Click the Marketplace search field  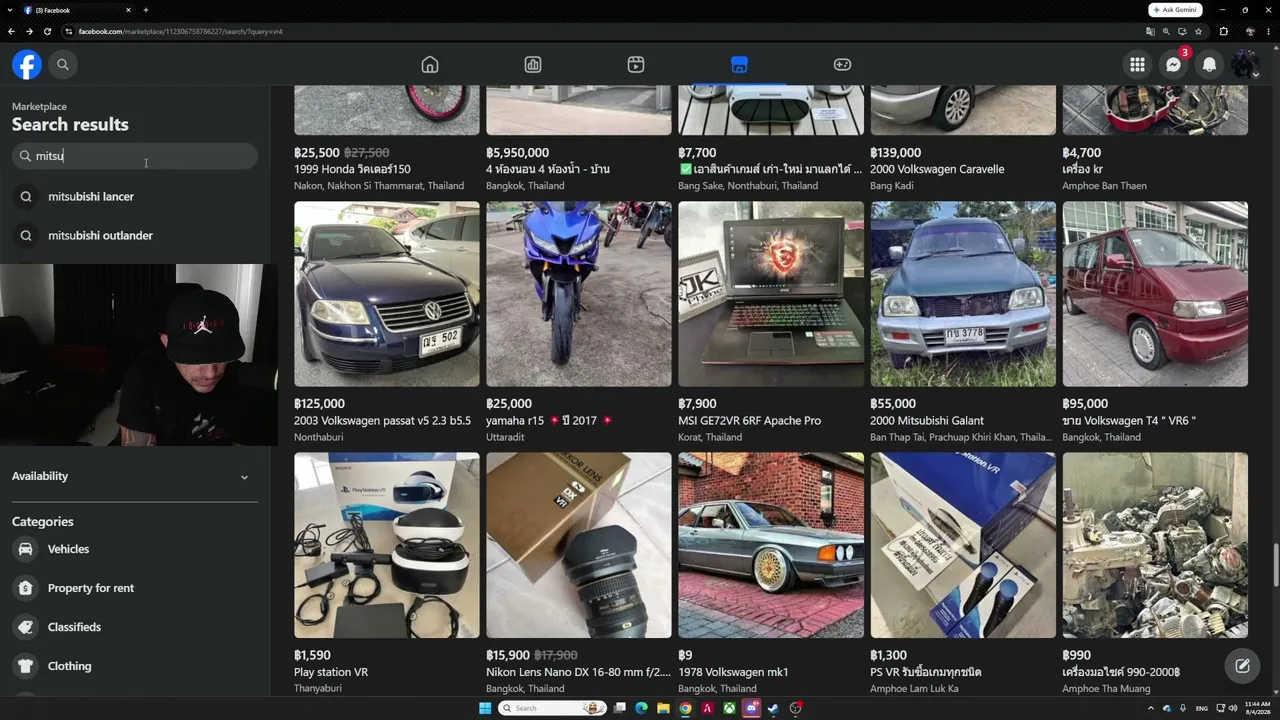pos(135,156)
